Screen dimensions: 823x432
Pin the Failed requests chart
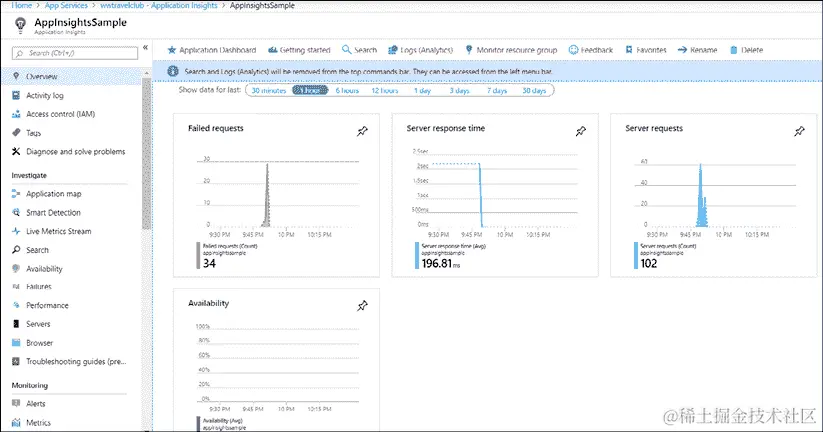[362, 131]
